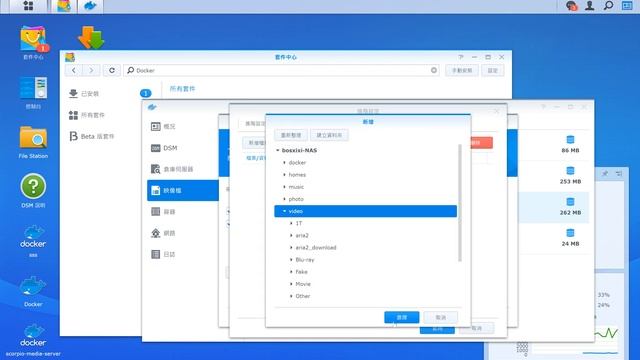Refresh the Package Center page

coord(111,70)
